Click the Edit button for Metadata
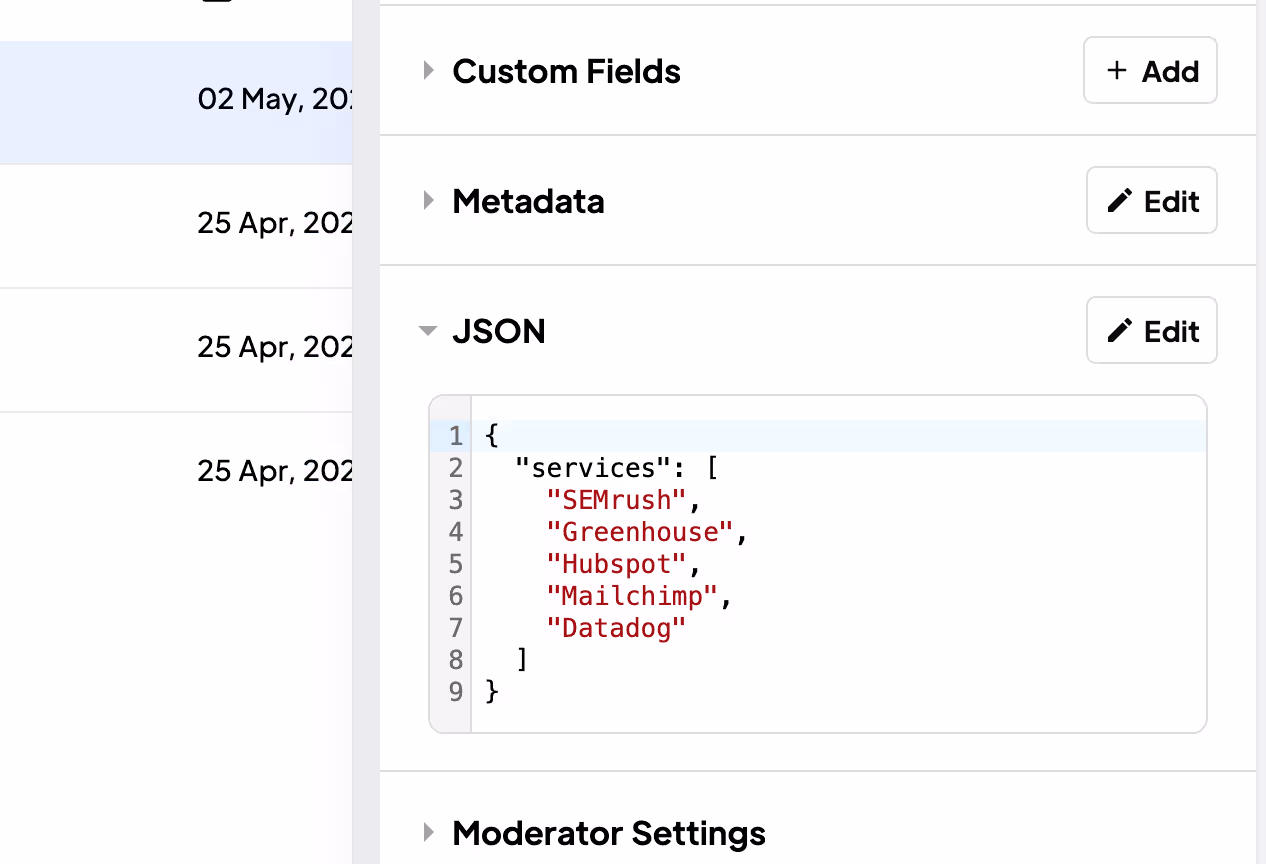This screenshot has height=864, width=1266. pos(1151,200)
